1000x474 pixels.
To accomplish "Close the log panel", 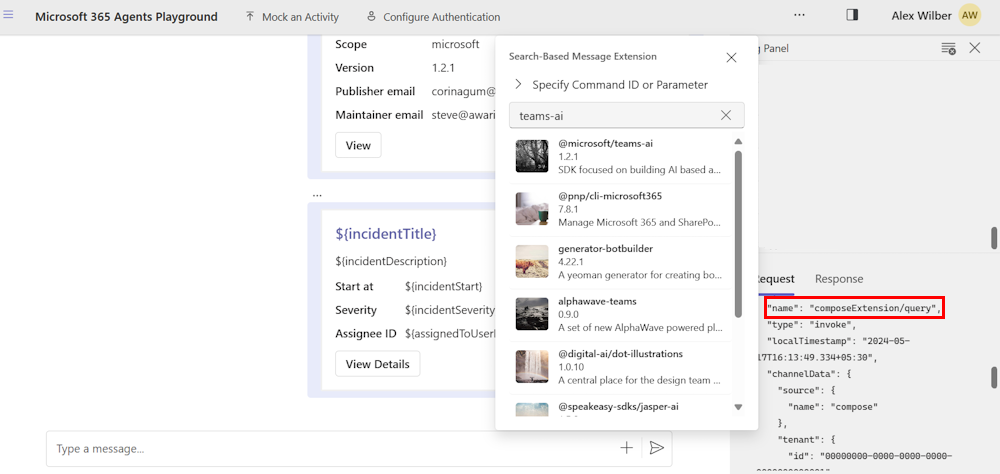I will click(x=974, y=48).
